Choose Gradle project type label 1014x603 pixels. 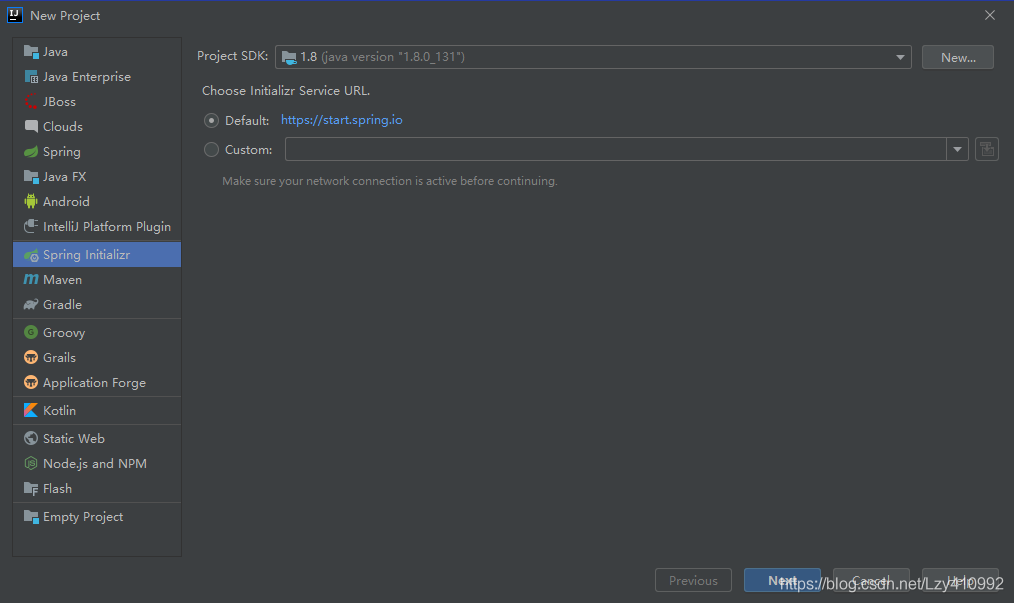[x=62, y=305]
